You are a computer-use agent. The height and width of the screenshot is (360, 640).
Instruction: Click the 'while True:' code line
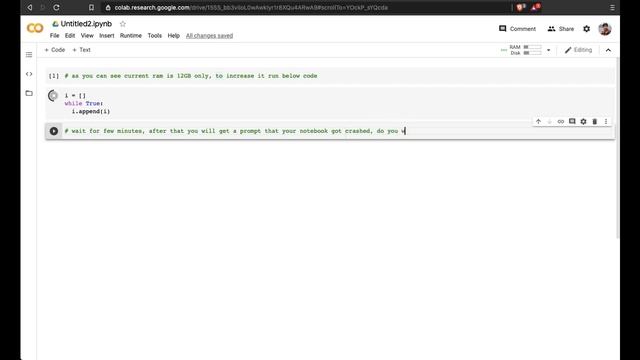[x=84, y=104]
